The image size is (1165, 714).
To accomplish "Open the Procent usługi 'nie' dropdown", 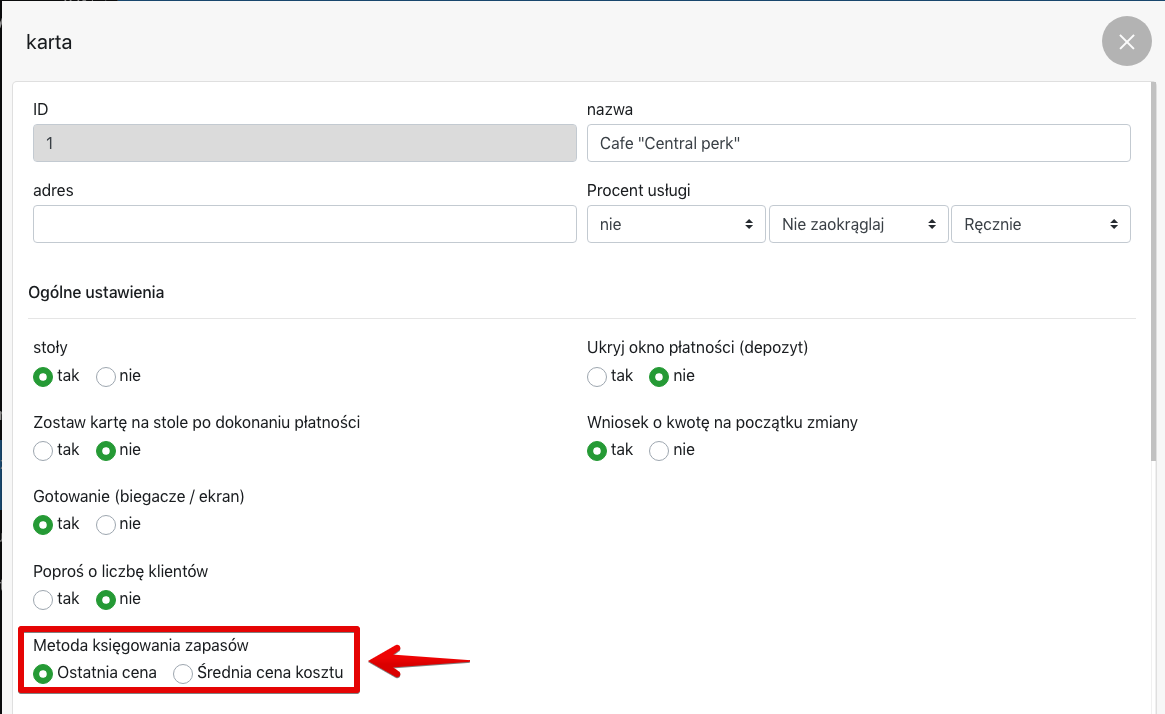I will [676, 224].
